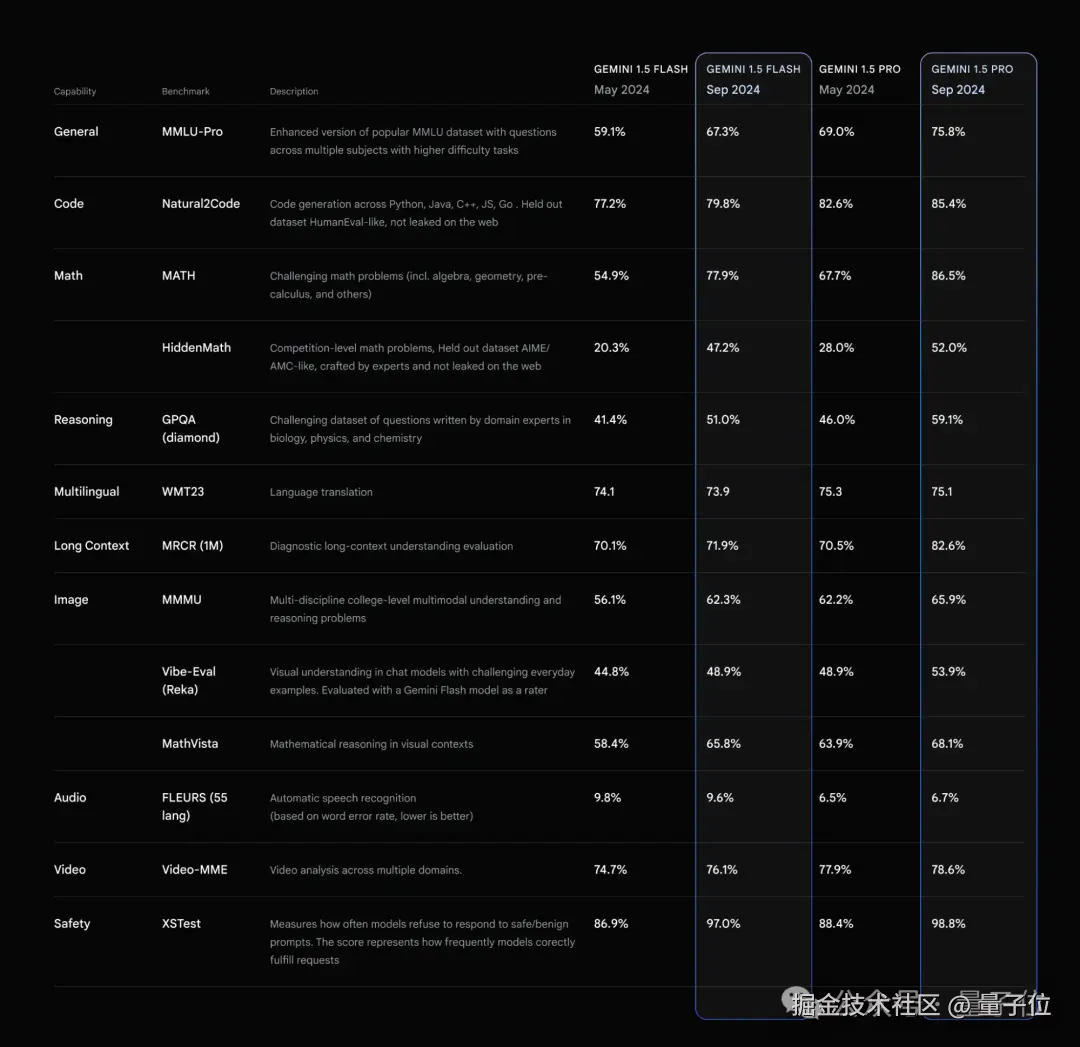Select MMMU score 65.9%

pos(948,599)
